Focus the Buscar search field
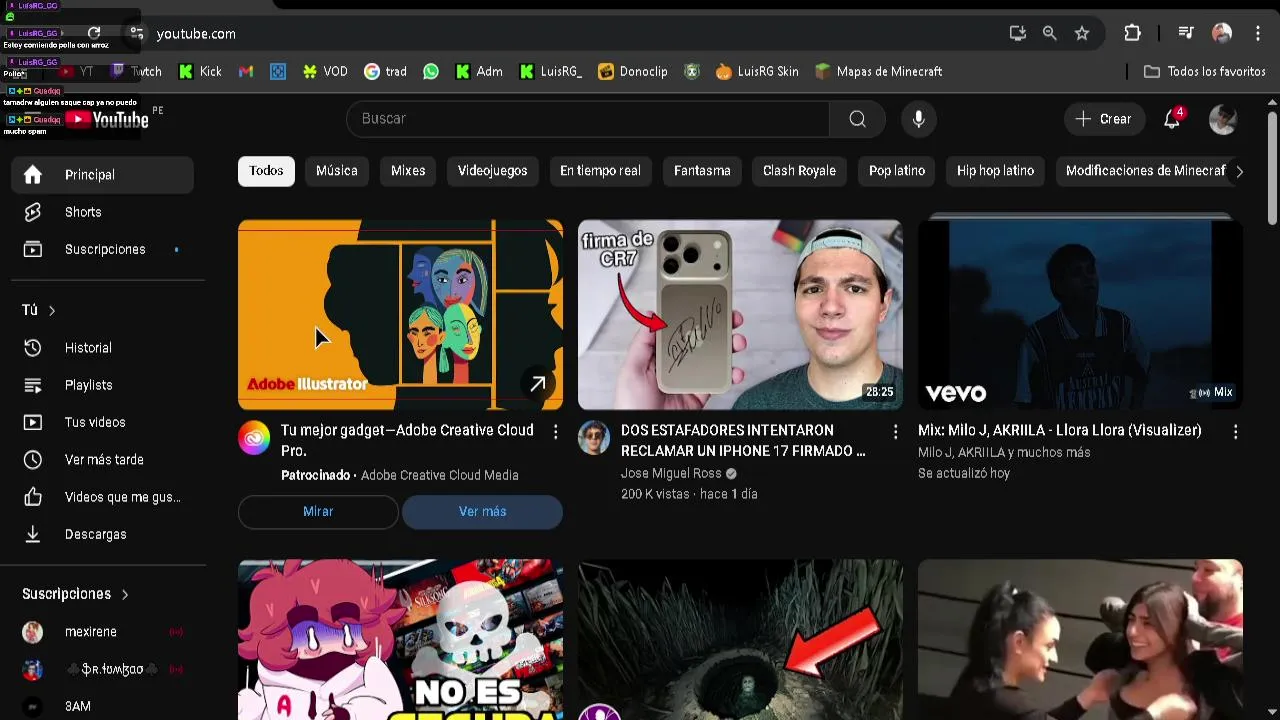Screen dimensions: 1280x720 click(x=588, y=119)
